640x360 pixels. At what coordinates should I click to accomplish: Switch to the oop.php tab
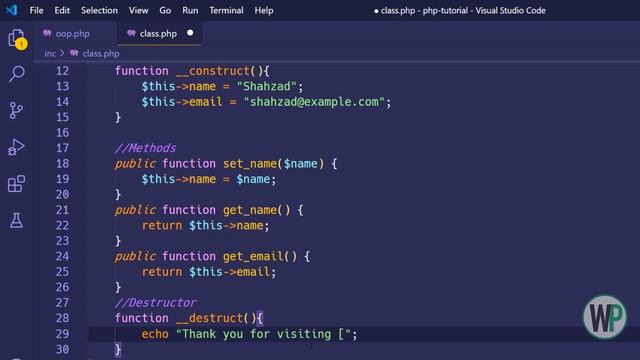tap(75, 33)
